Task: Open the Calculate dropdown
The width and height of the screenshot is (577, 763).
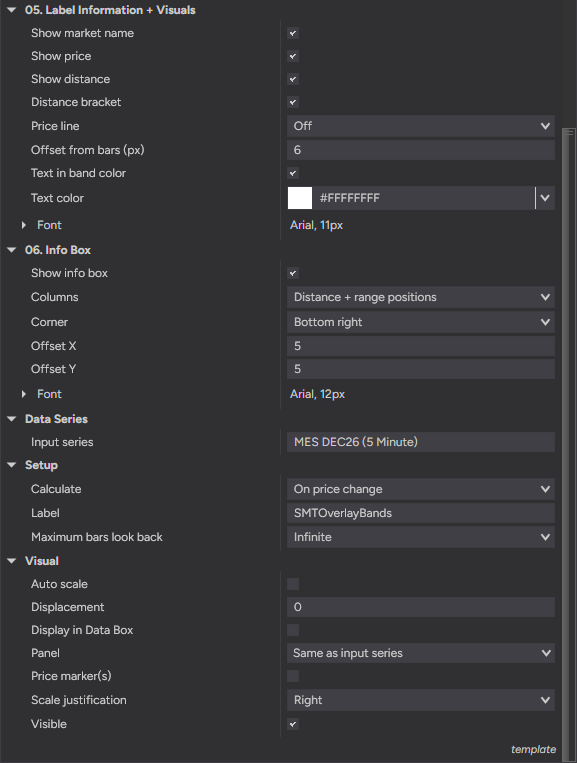Action: 421,489
